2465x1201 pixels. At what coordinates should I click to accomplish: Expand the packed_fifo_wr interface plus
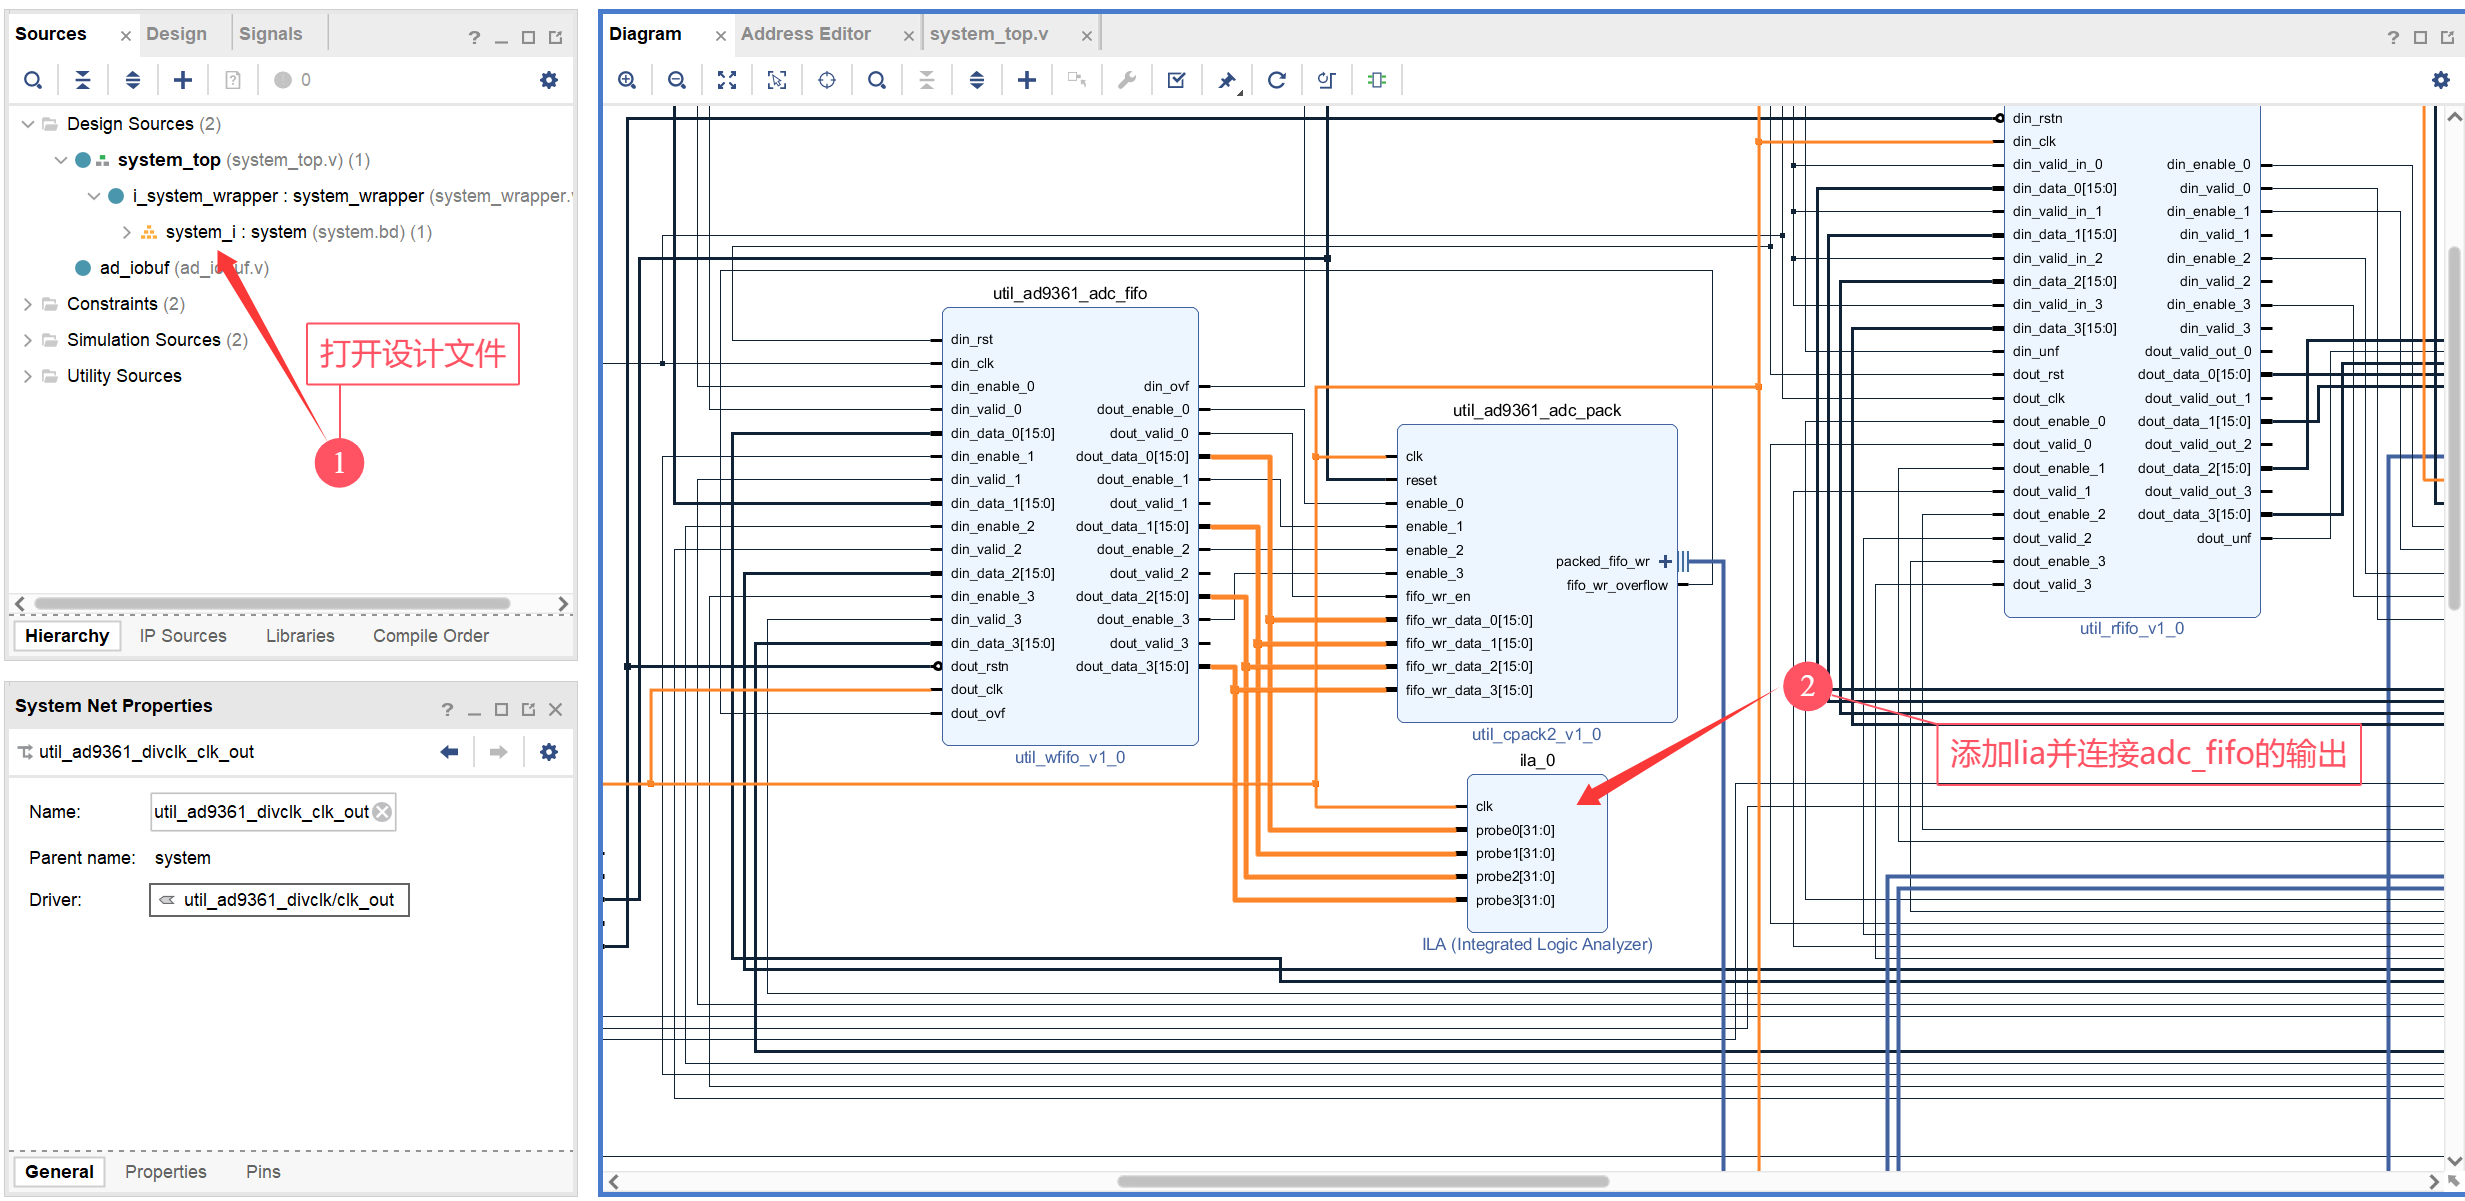1665,561
